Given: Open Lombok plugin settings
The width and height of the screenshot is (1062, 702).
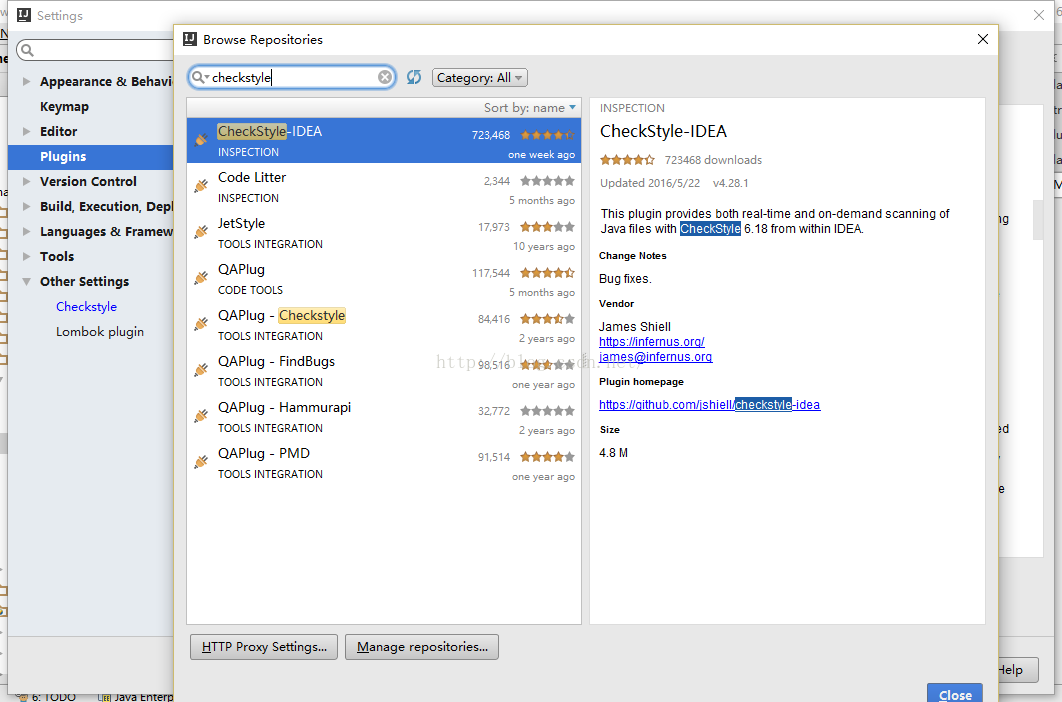Looking at the screenshot, I should [100, 332].
